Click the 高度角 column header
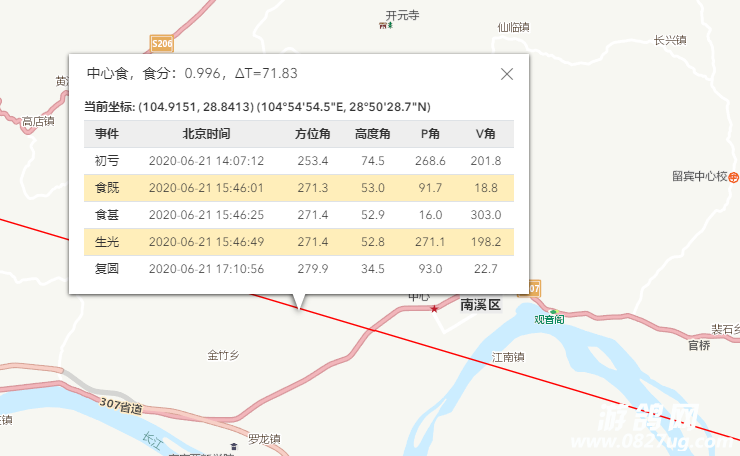The height and width of the screenshot is (456, 740). 372,134
